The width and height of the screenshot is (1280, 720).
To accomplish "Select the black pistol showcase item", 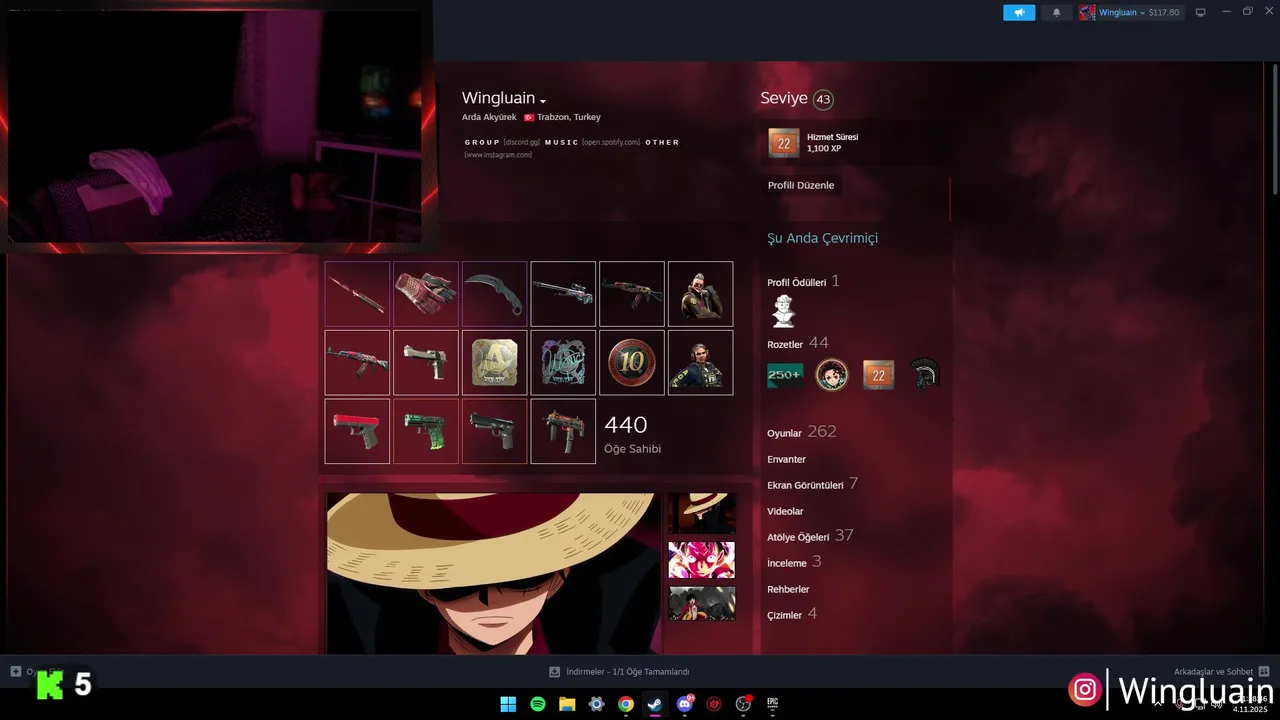I will point(495,432).
